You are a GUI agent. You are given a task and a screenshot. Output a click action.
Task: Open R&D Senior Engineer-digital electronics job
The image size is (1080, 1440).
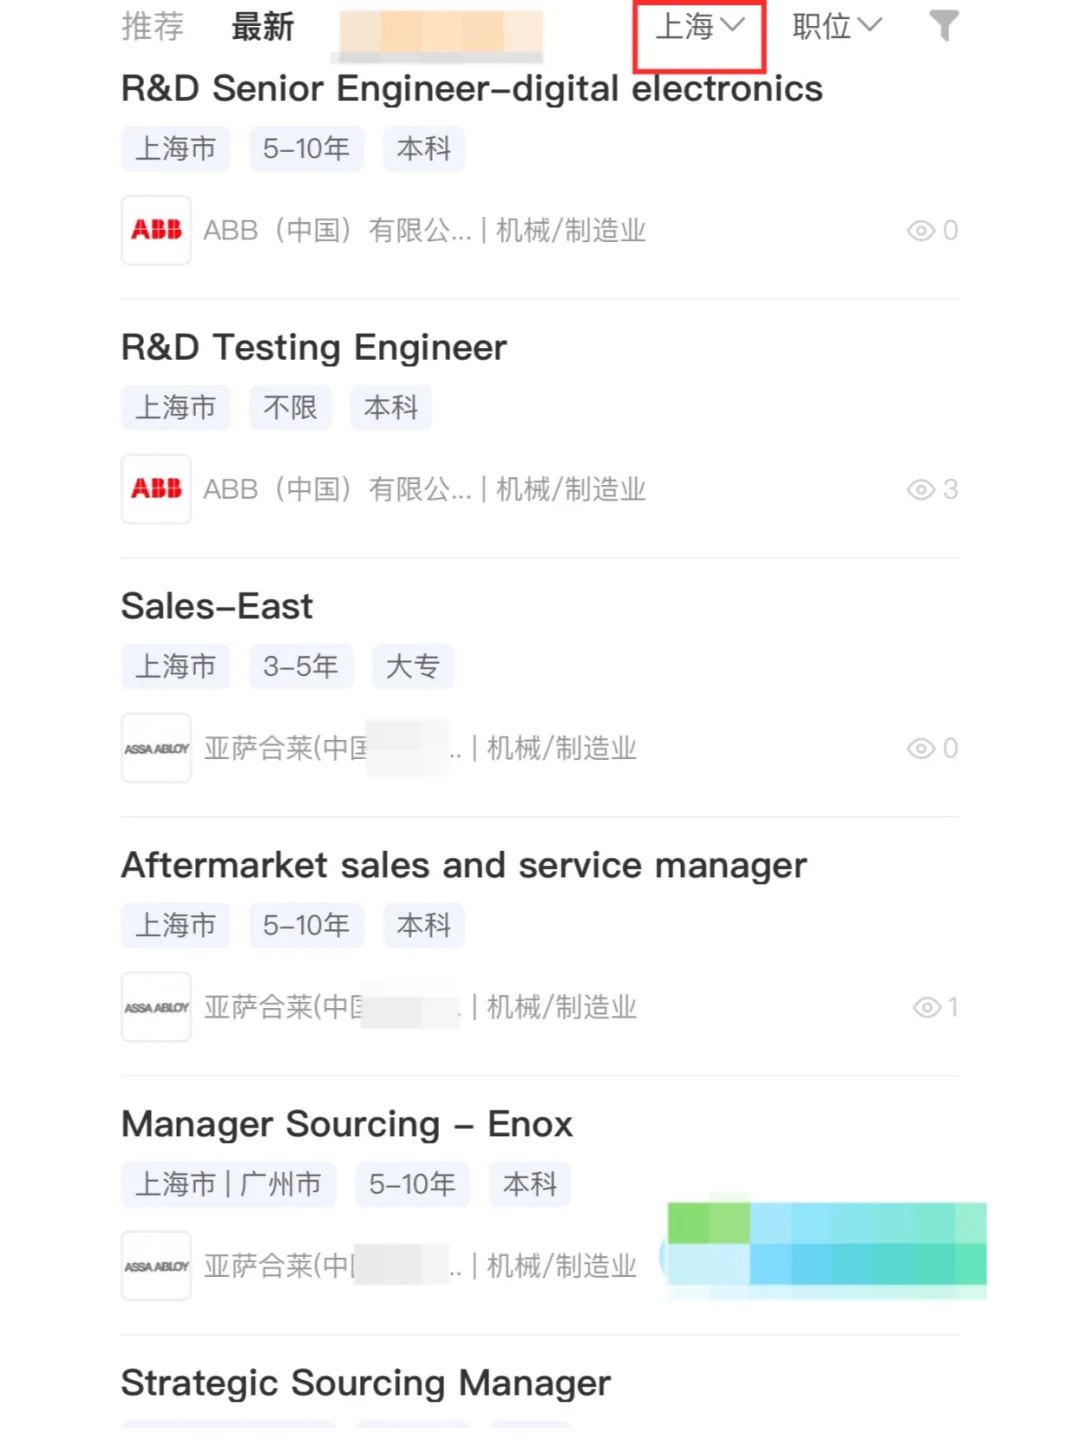(472, 89)
